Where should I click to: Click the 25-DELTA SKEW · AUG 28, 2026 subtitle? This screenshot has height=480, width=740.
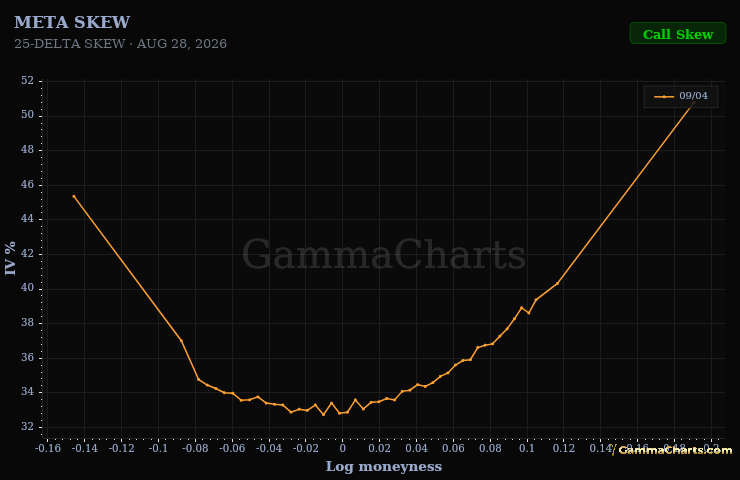click(120, 44)
